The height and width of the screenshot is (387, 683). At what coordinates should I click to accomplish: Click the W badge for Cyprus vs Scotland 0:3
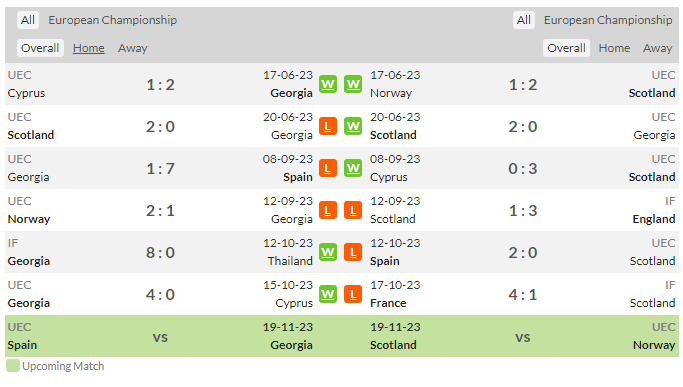click(353, 168)
